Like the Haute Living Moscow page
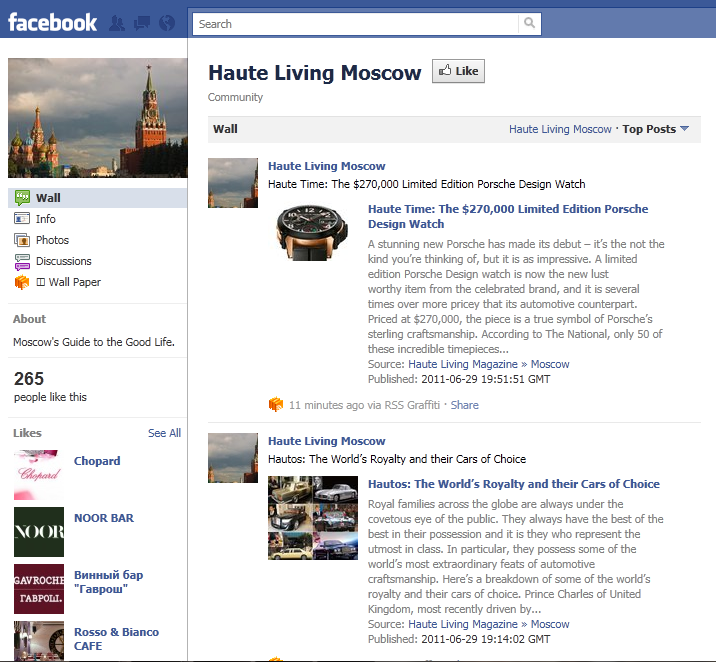716x662 pixels. [x=458, y=71]
